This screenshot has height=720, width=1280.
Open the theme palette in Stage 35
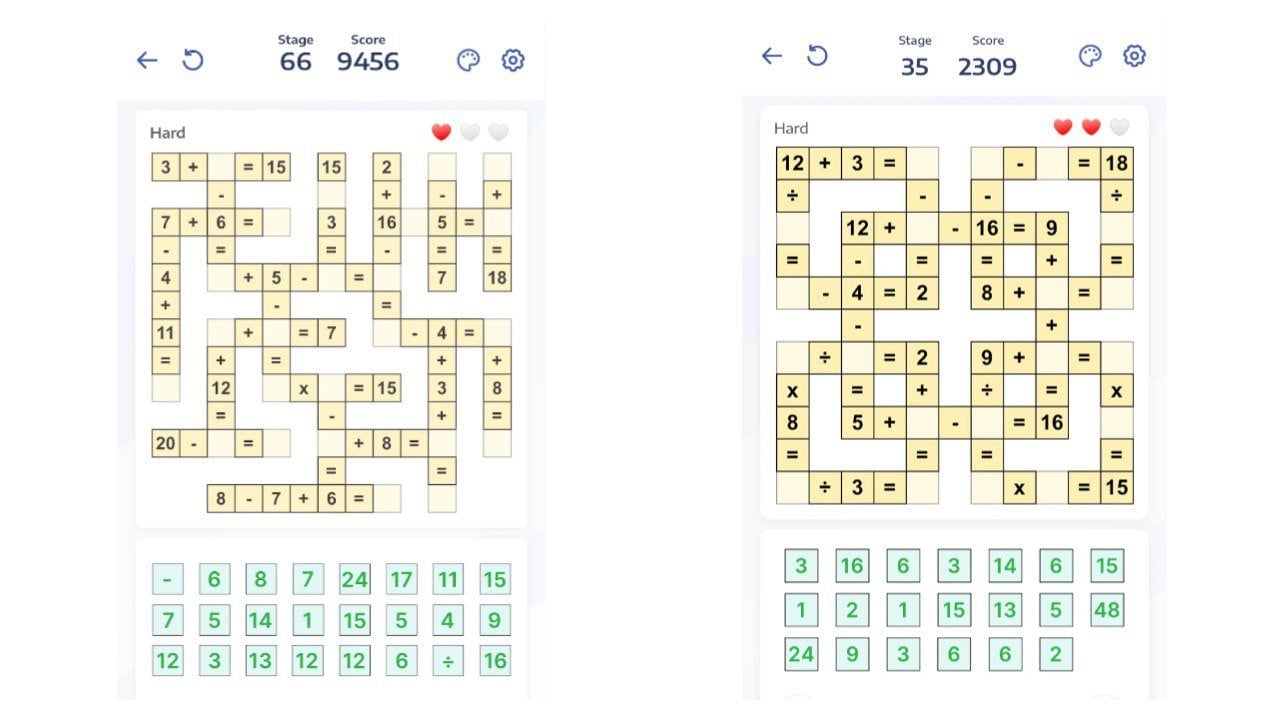[x=1090, y=56]
